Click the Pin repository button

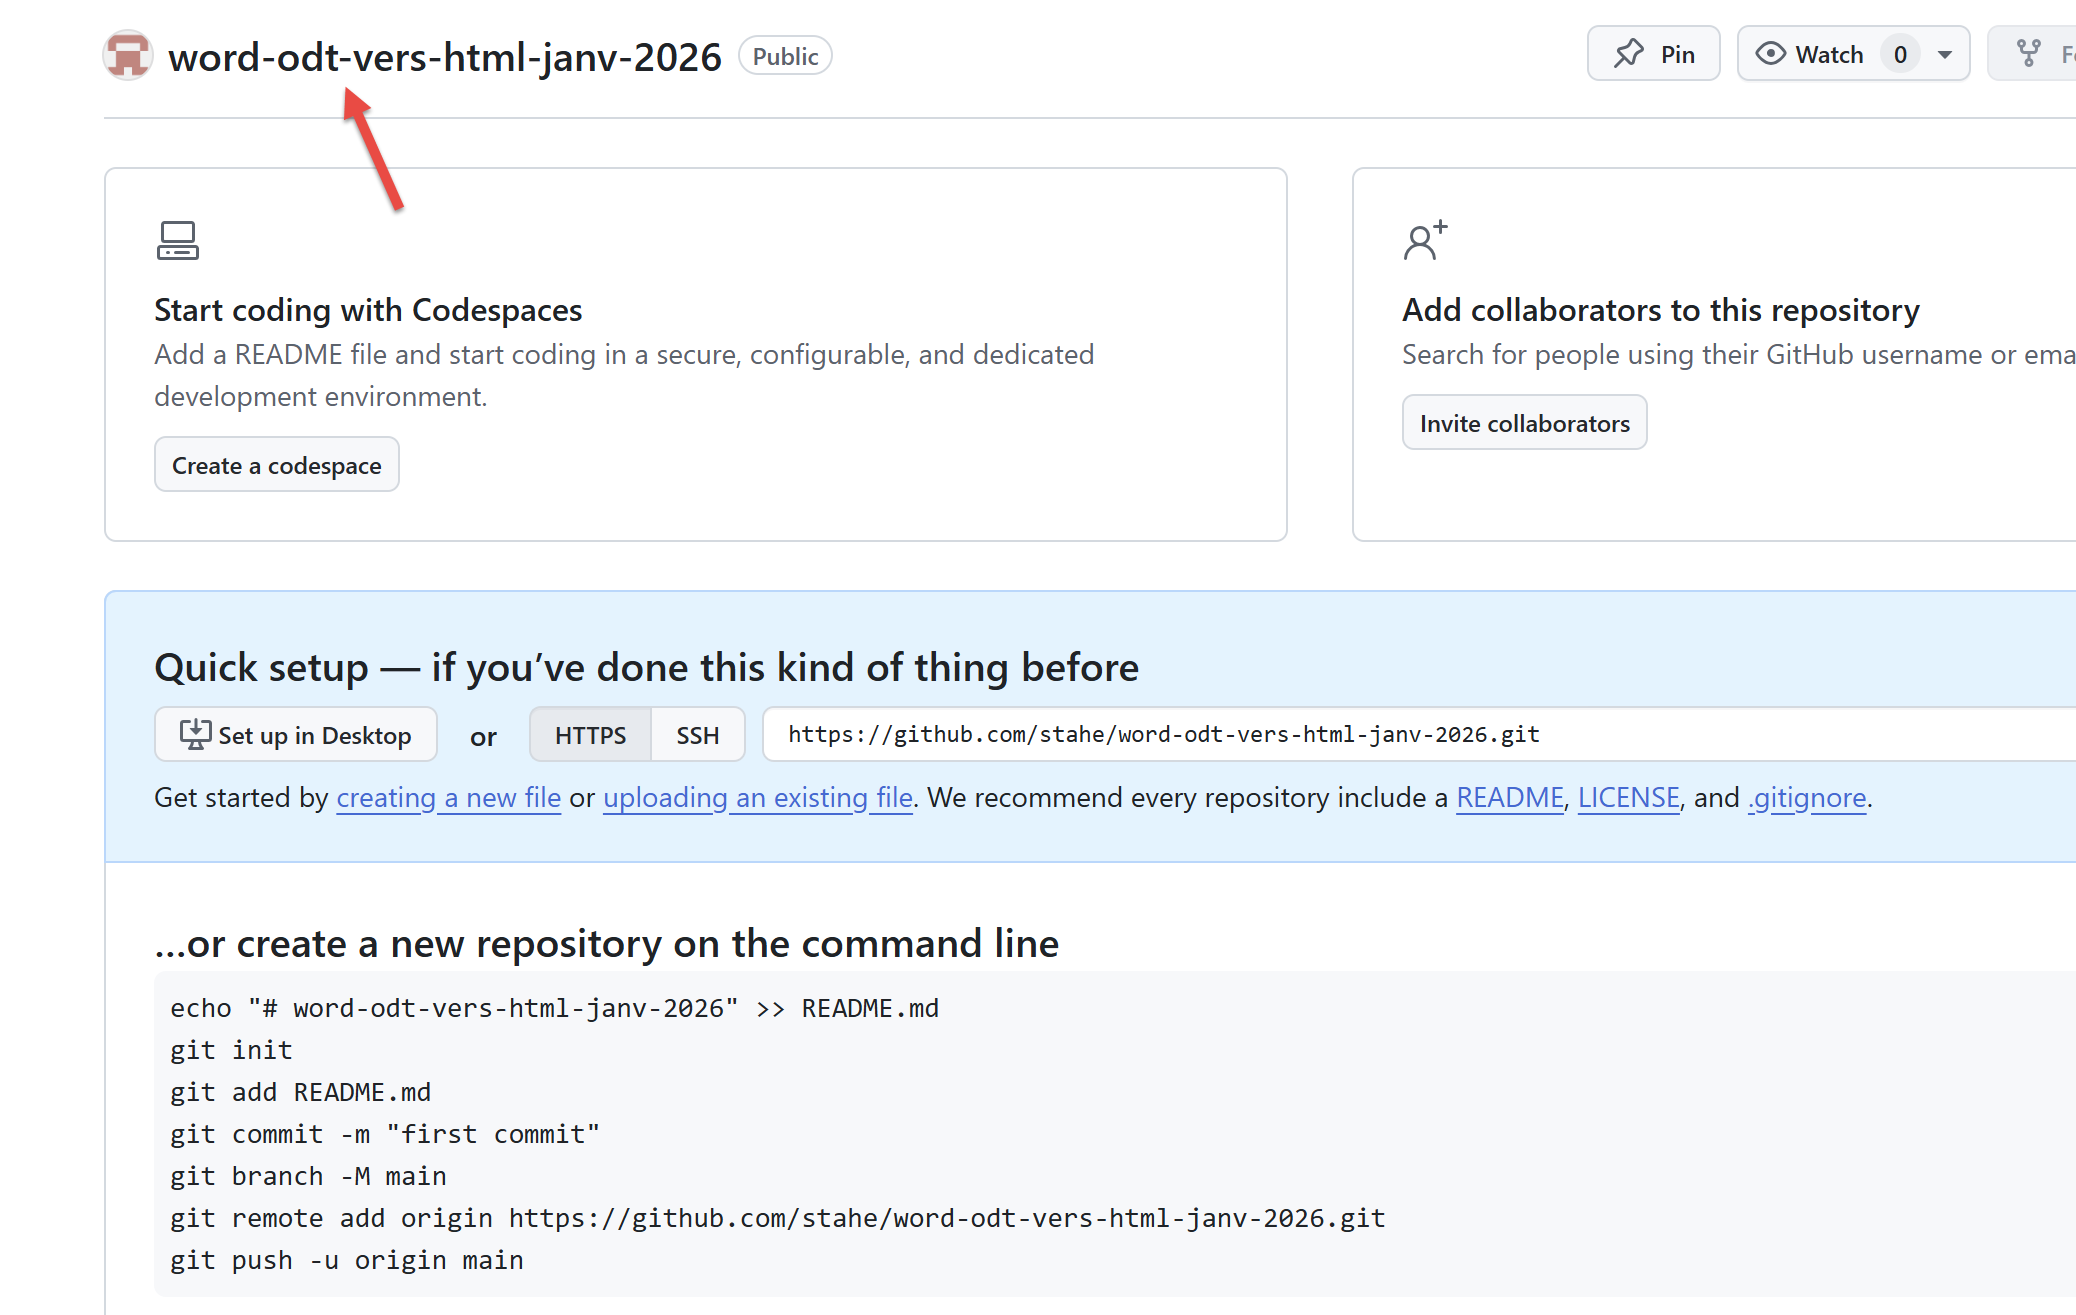pos(1653,54)
